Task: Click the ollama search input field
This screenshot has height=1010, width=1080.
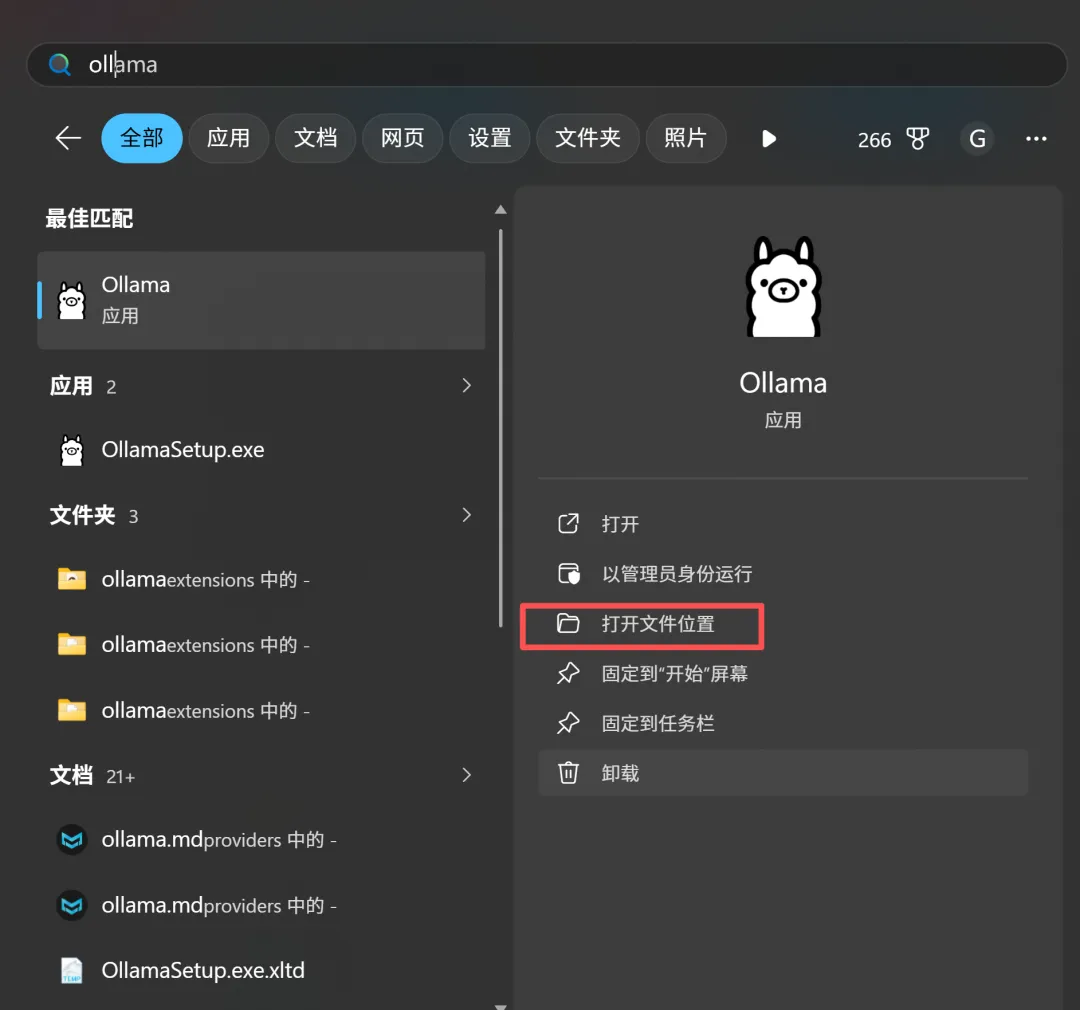Action: 547,65
